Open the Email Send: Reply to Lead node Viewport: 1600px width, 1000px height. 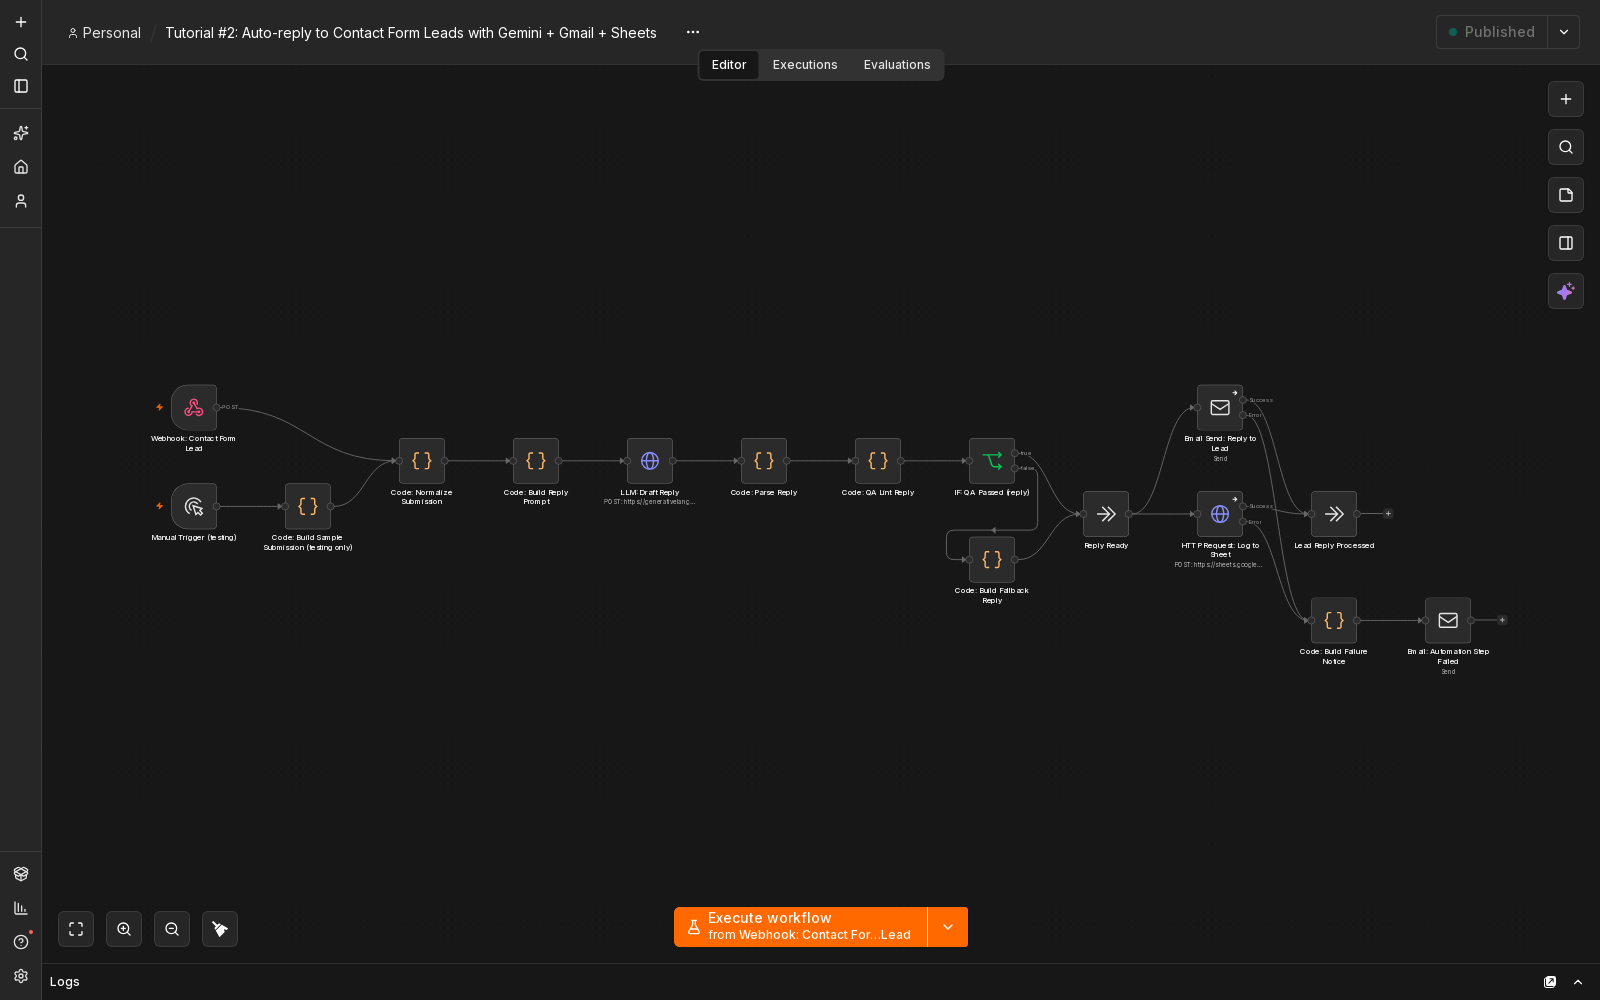click(x=1220, y=408)
